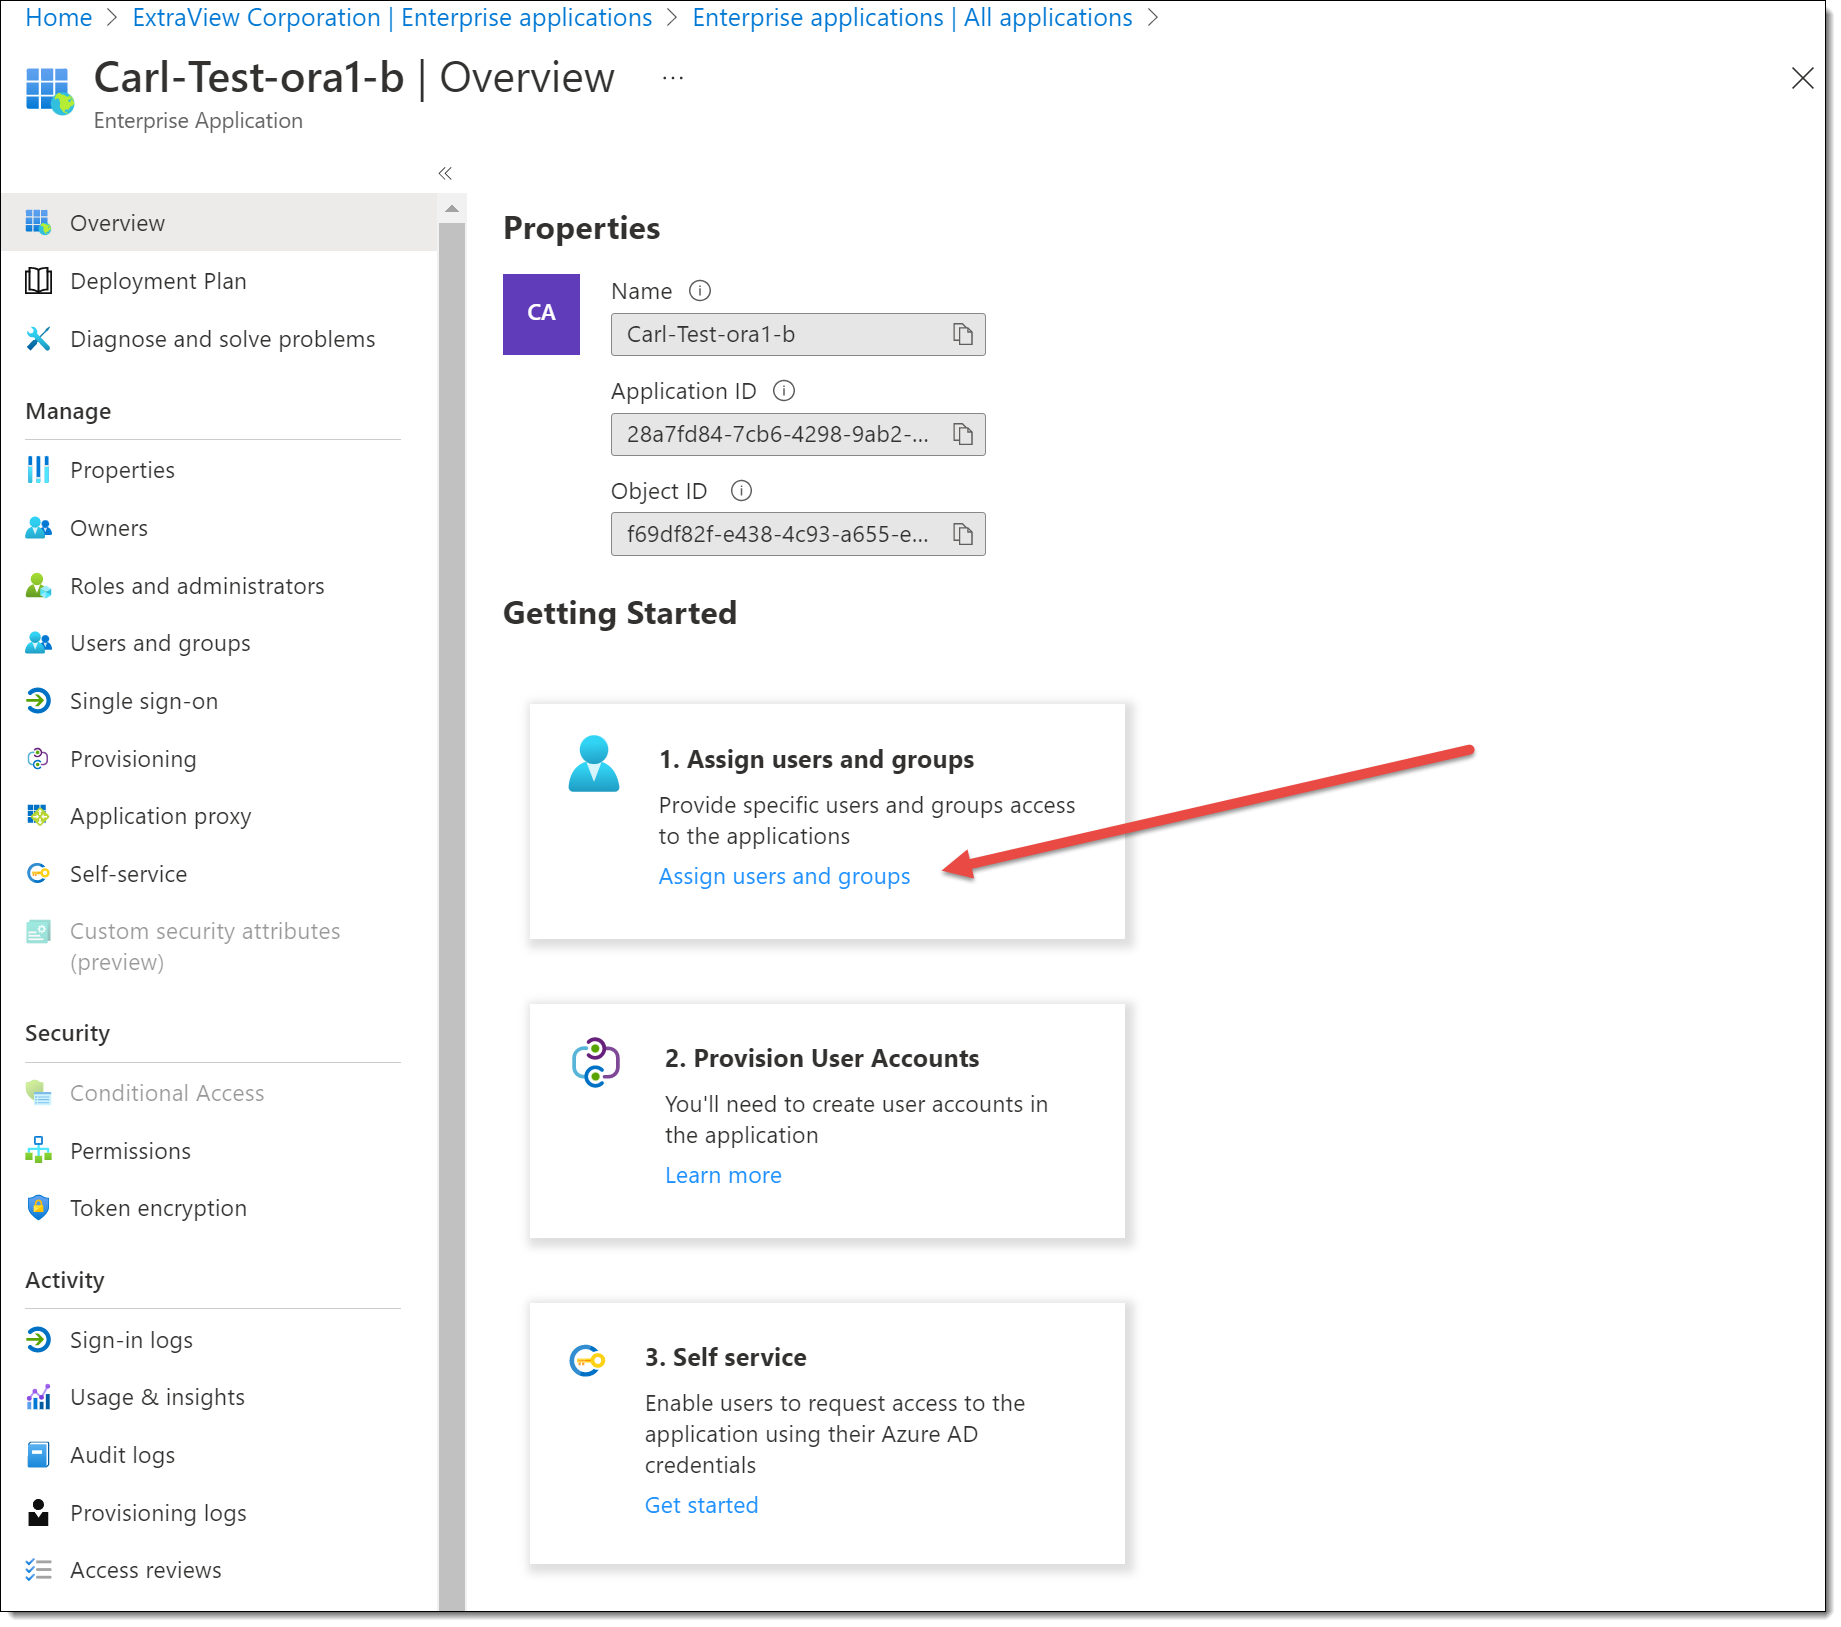The image size is (1841, 1627).
Task: Click the Token encryption shield icon
Action: pos(38,1208)
